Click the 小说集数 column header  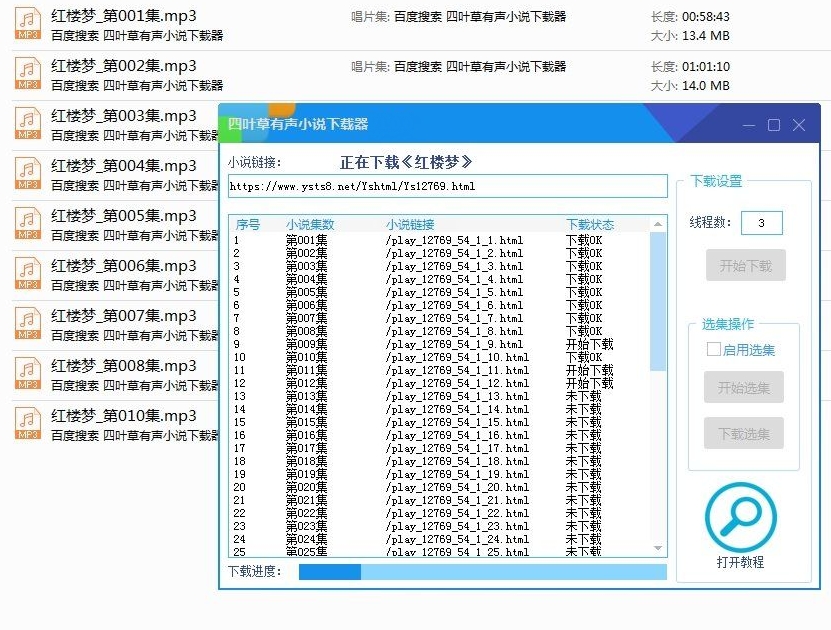coord(310,225)
